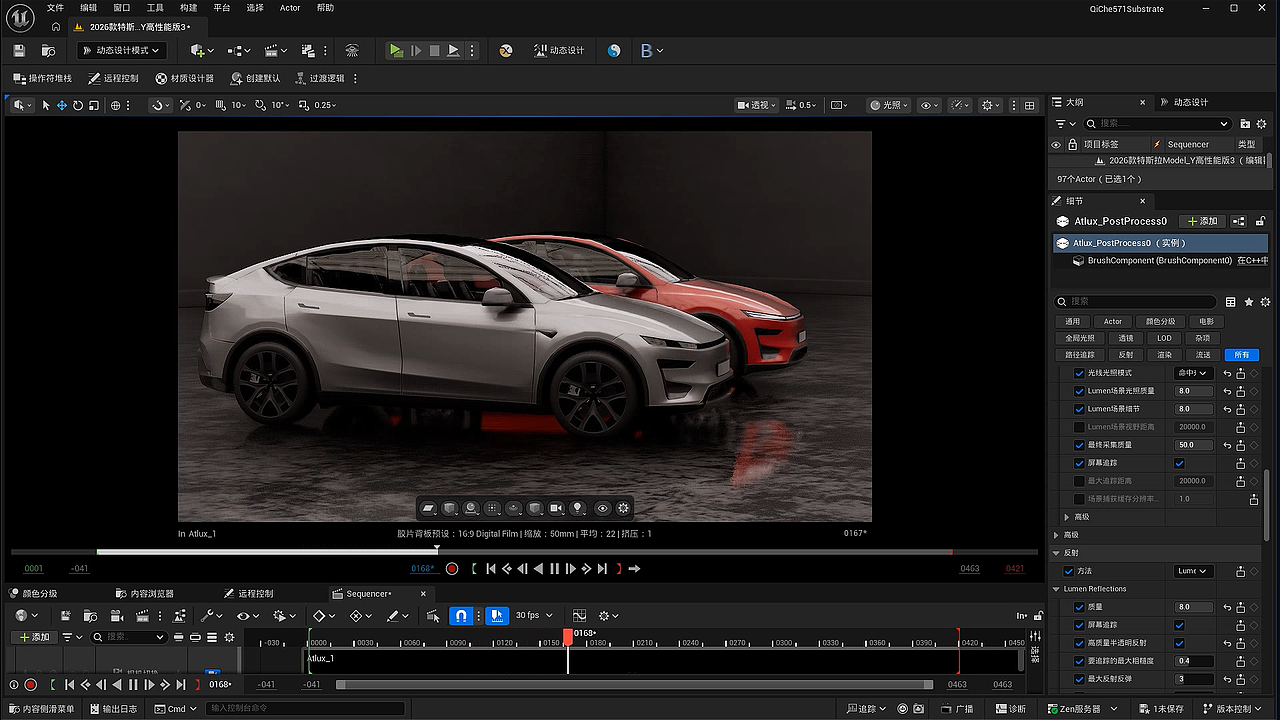Jump to sequence start in viewport transport controls
This screenshot has width=1280, height=720.
(491, 569)
